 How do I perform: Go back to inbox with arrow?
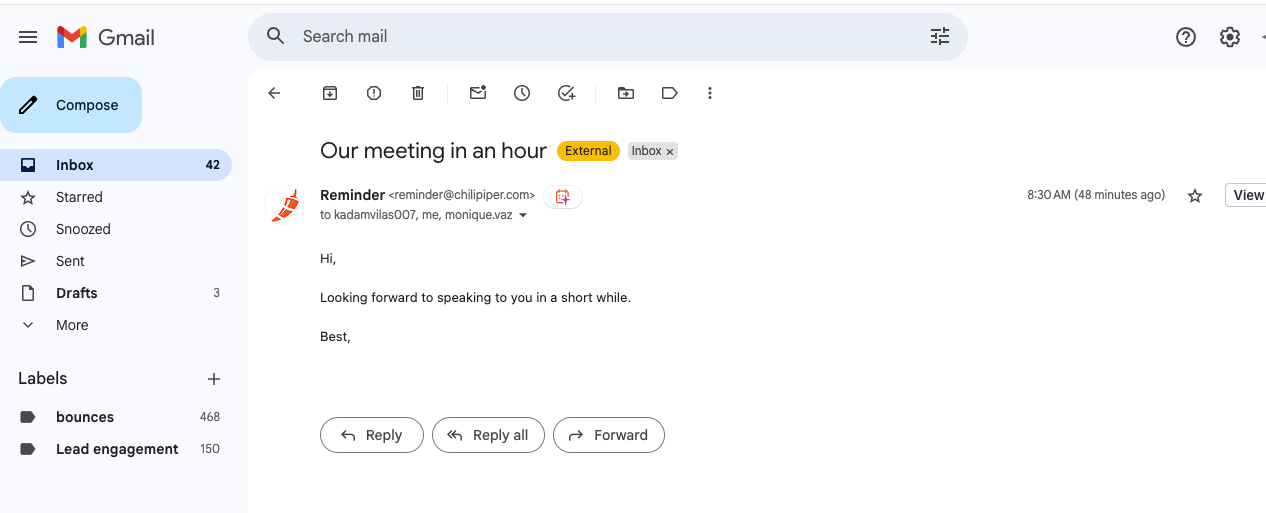[274, 93]
